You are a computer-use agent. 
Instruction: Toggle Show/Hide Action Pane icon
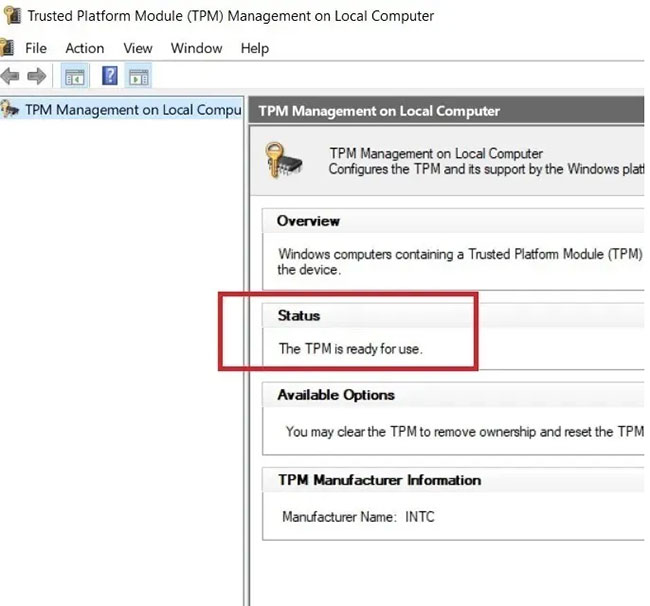click(138, 76)
